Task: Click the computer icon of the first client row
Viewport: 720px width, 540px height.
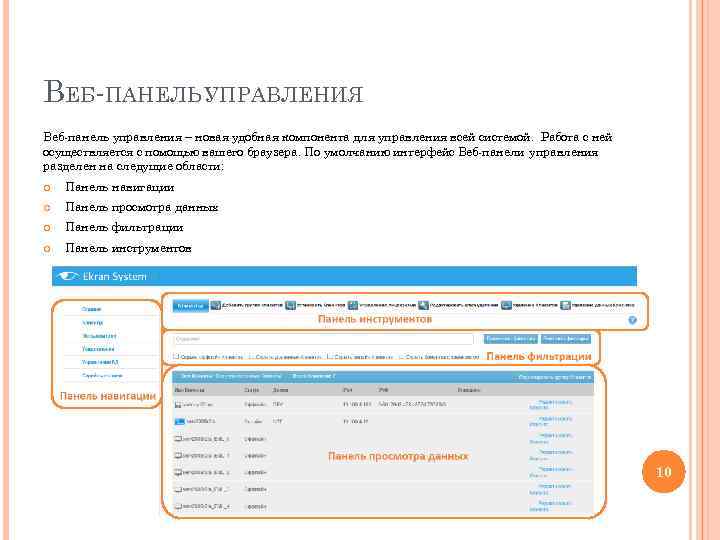Action: (178, 405)
